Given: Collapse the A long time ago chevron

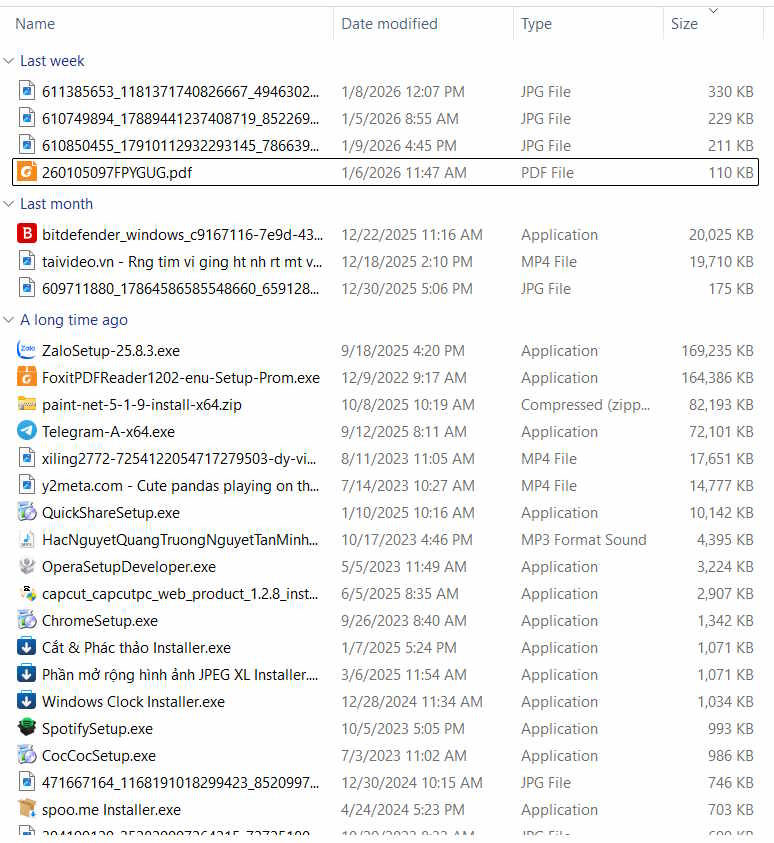Looking at the screenshot, I should click(x=8, y=320).
